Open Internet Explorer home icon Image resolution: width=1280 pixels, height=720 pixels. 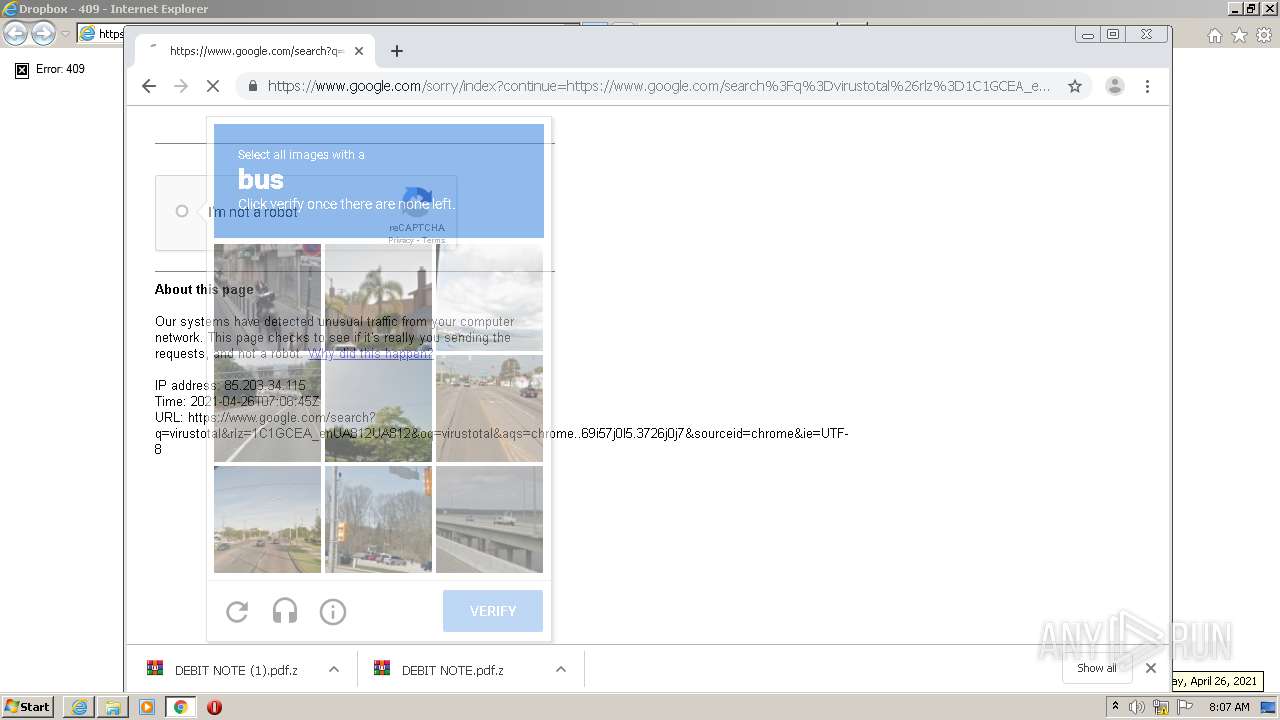point(1215,35)
